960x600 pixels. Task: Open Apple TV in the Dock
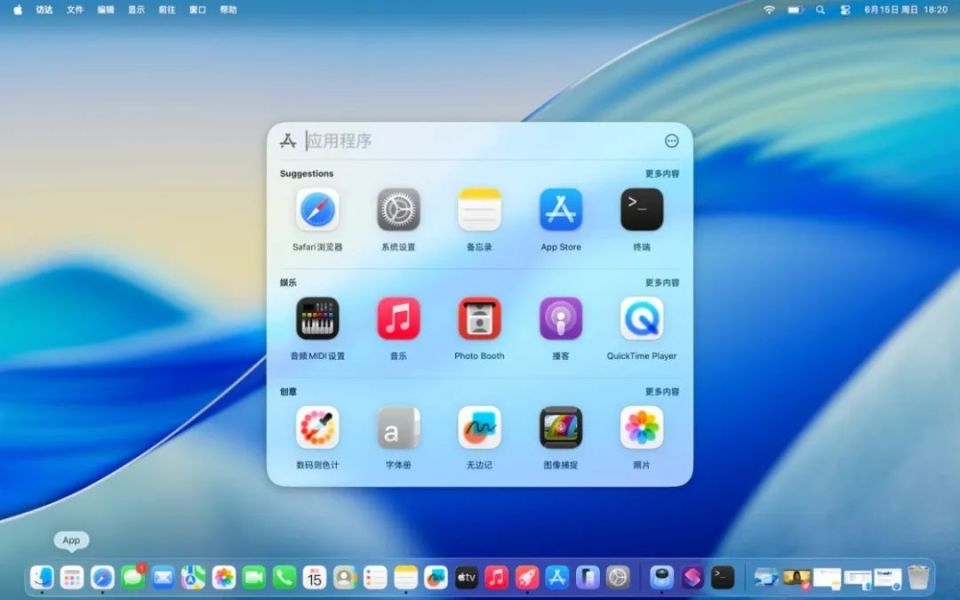point(467,577)
